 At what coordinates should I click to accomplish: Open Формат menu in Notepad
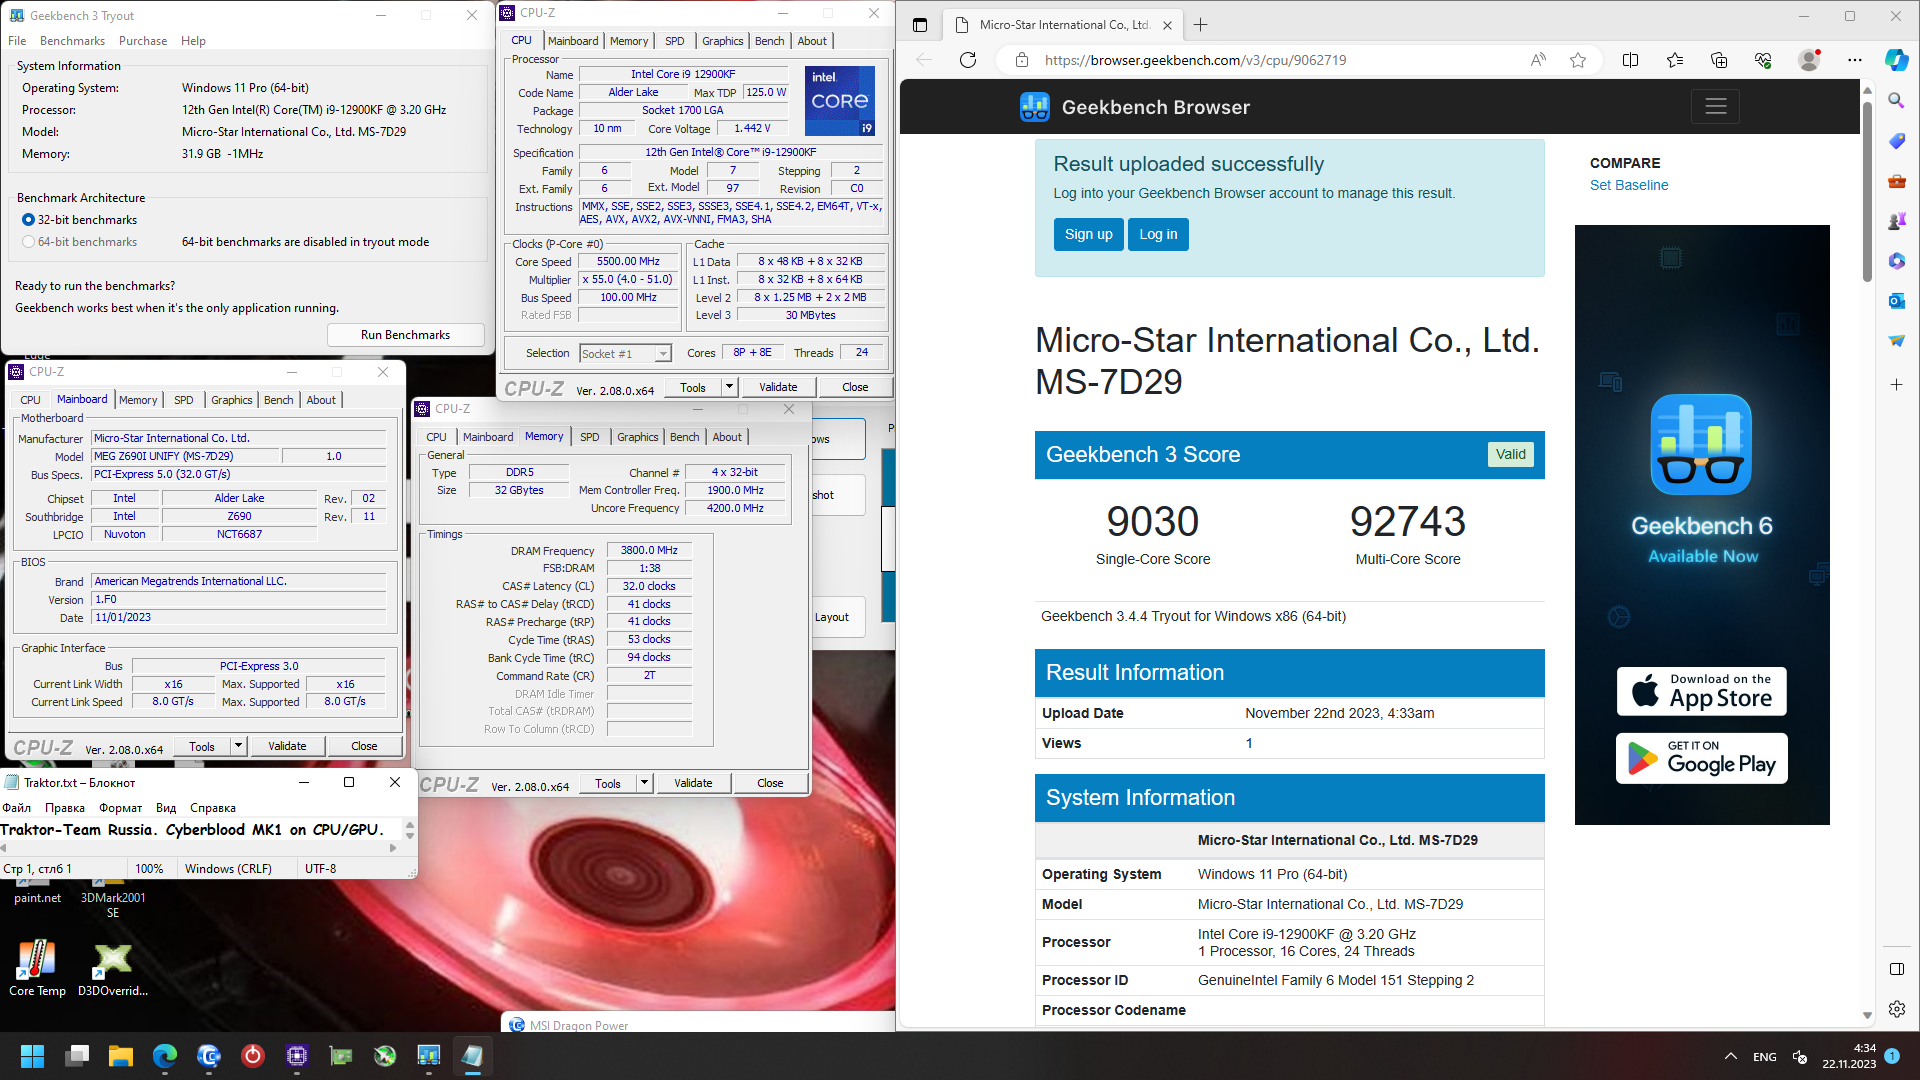tap(120, 808)
